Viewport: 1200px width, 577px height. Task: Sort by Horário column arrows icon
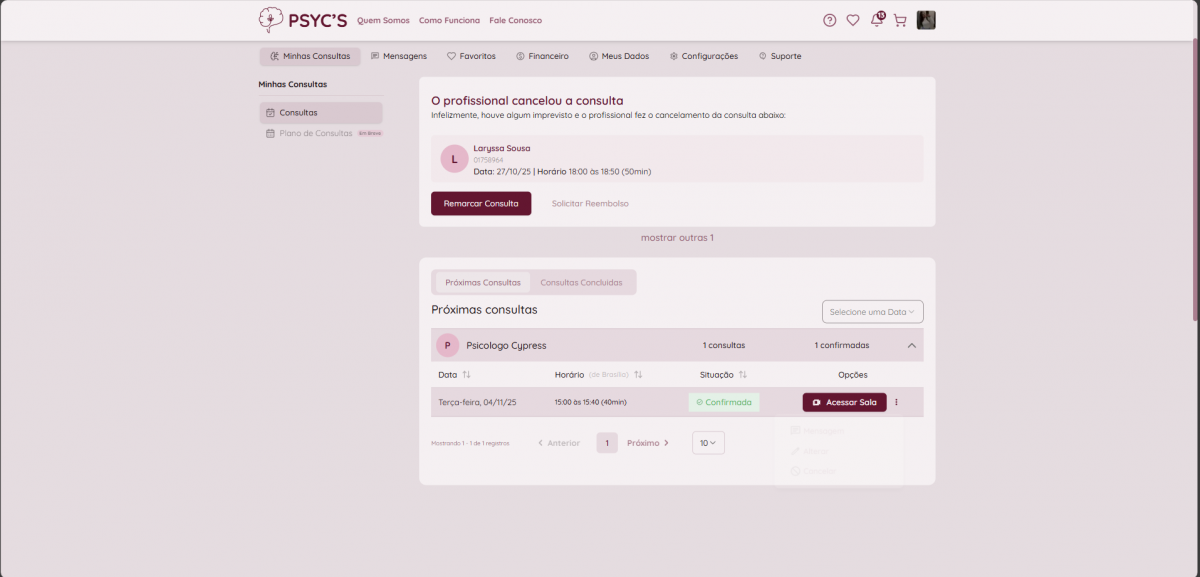coord(638,375)
